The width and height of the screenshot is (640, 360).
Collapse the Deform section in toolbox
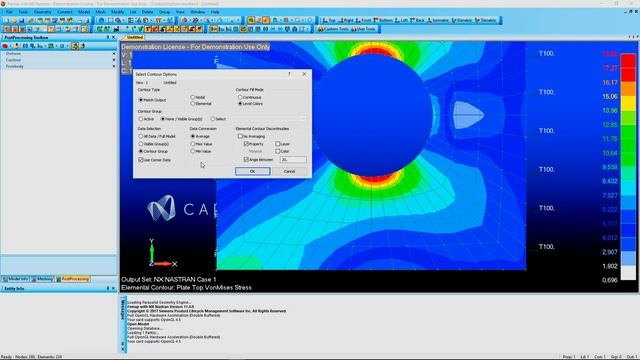[x=114, y=53]
